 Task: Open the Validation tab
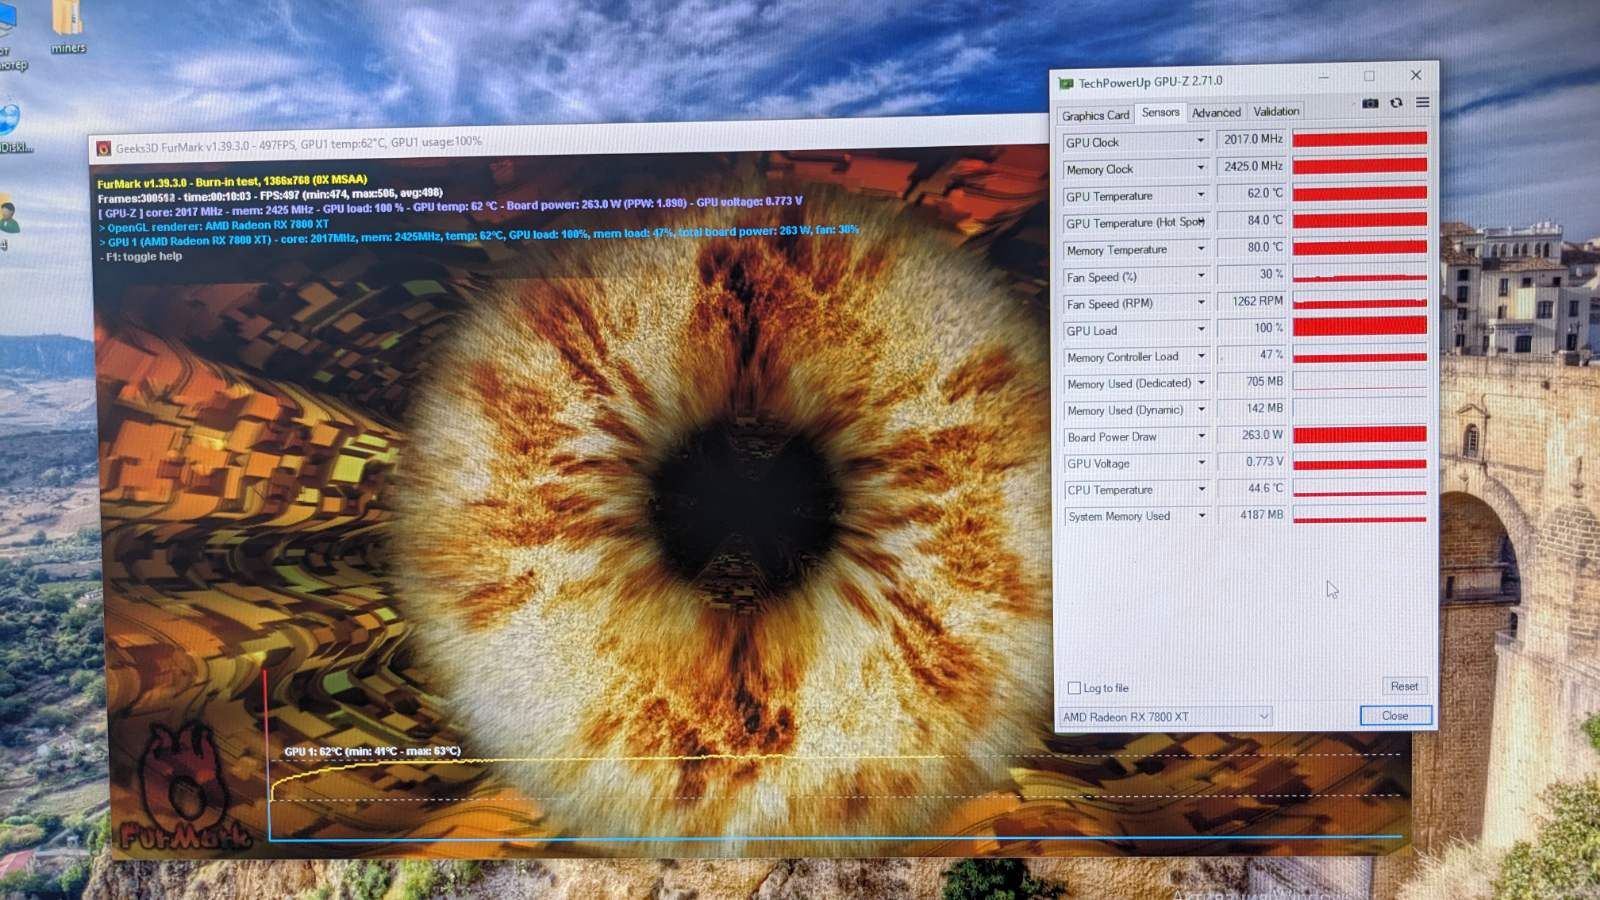(x=1276, y=111)
